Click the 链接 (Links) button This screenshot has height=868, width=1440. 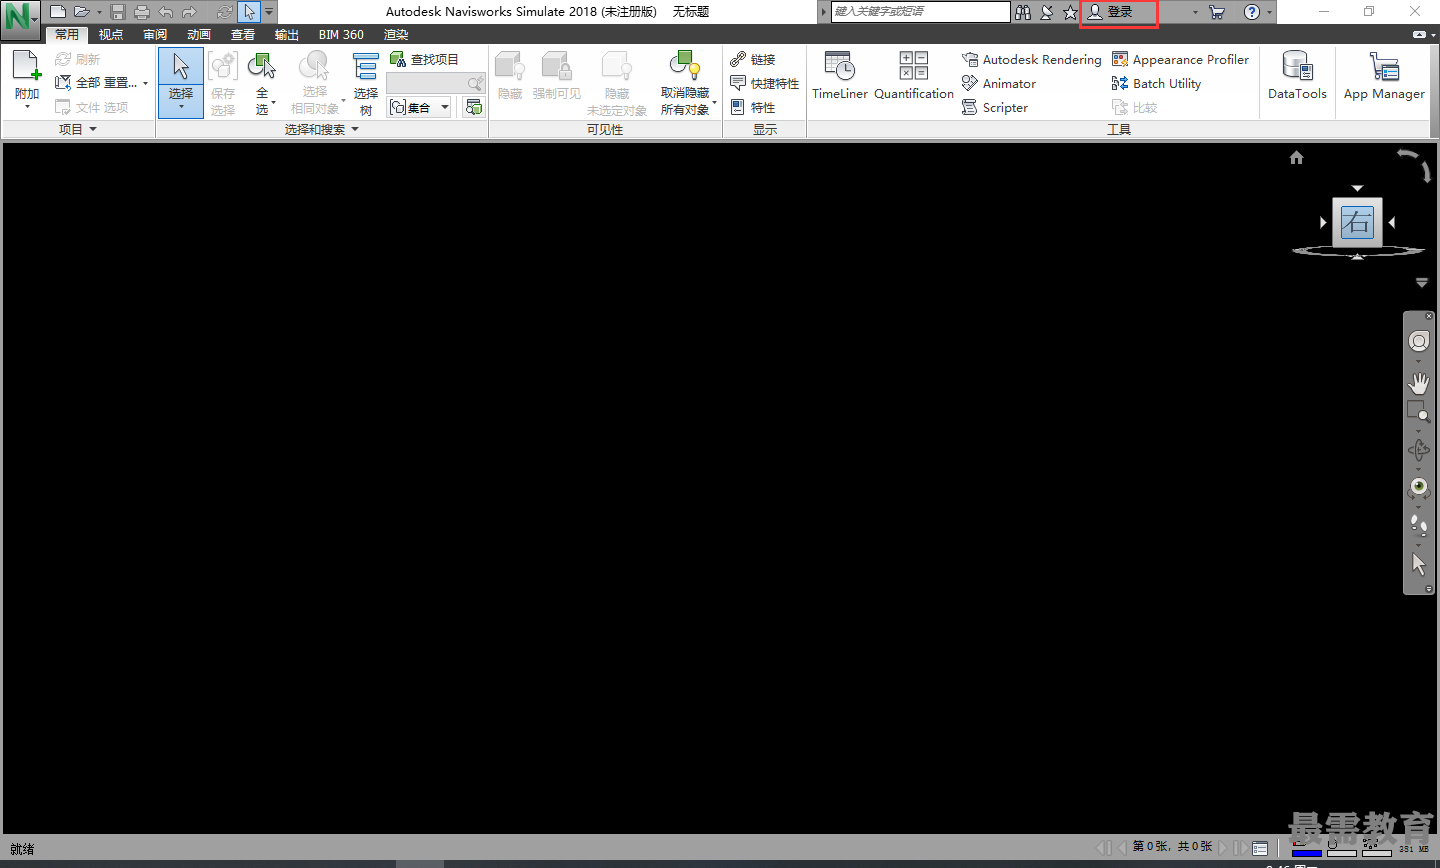click(753, 60)
